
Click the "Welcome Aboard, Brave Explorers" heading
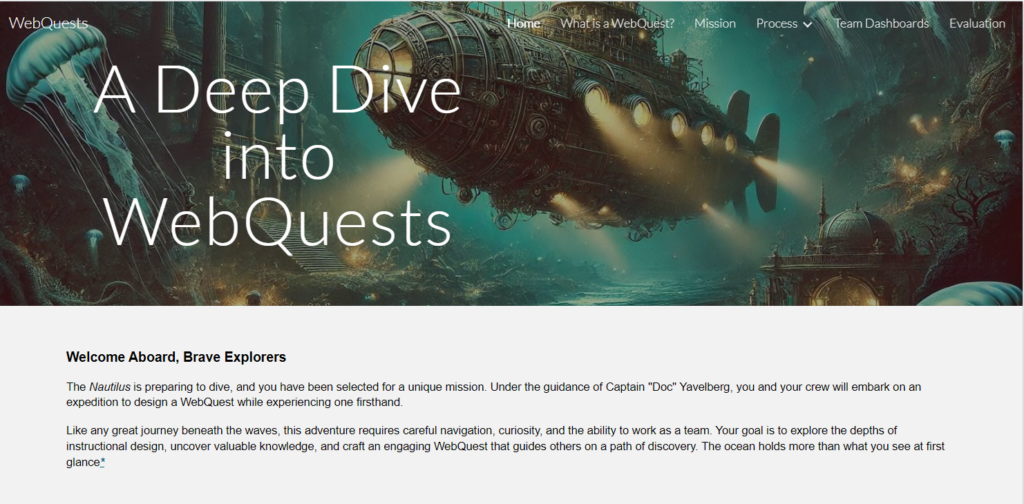176,356
